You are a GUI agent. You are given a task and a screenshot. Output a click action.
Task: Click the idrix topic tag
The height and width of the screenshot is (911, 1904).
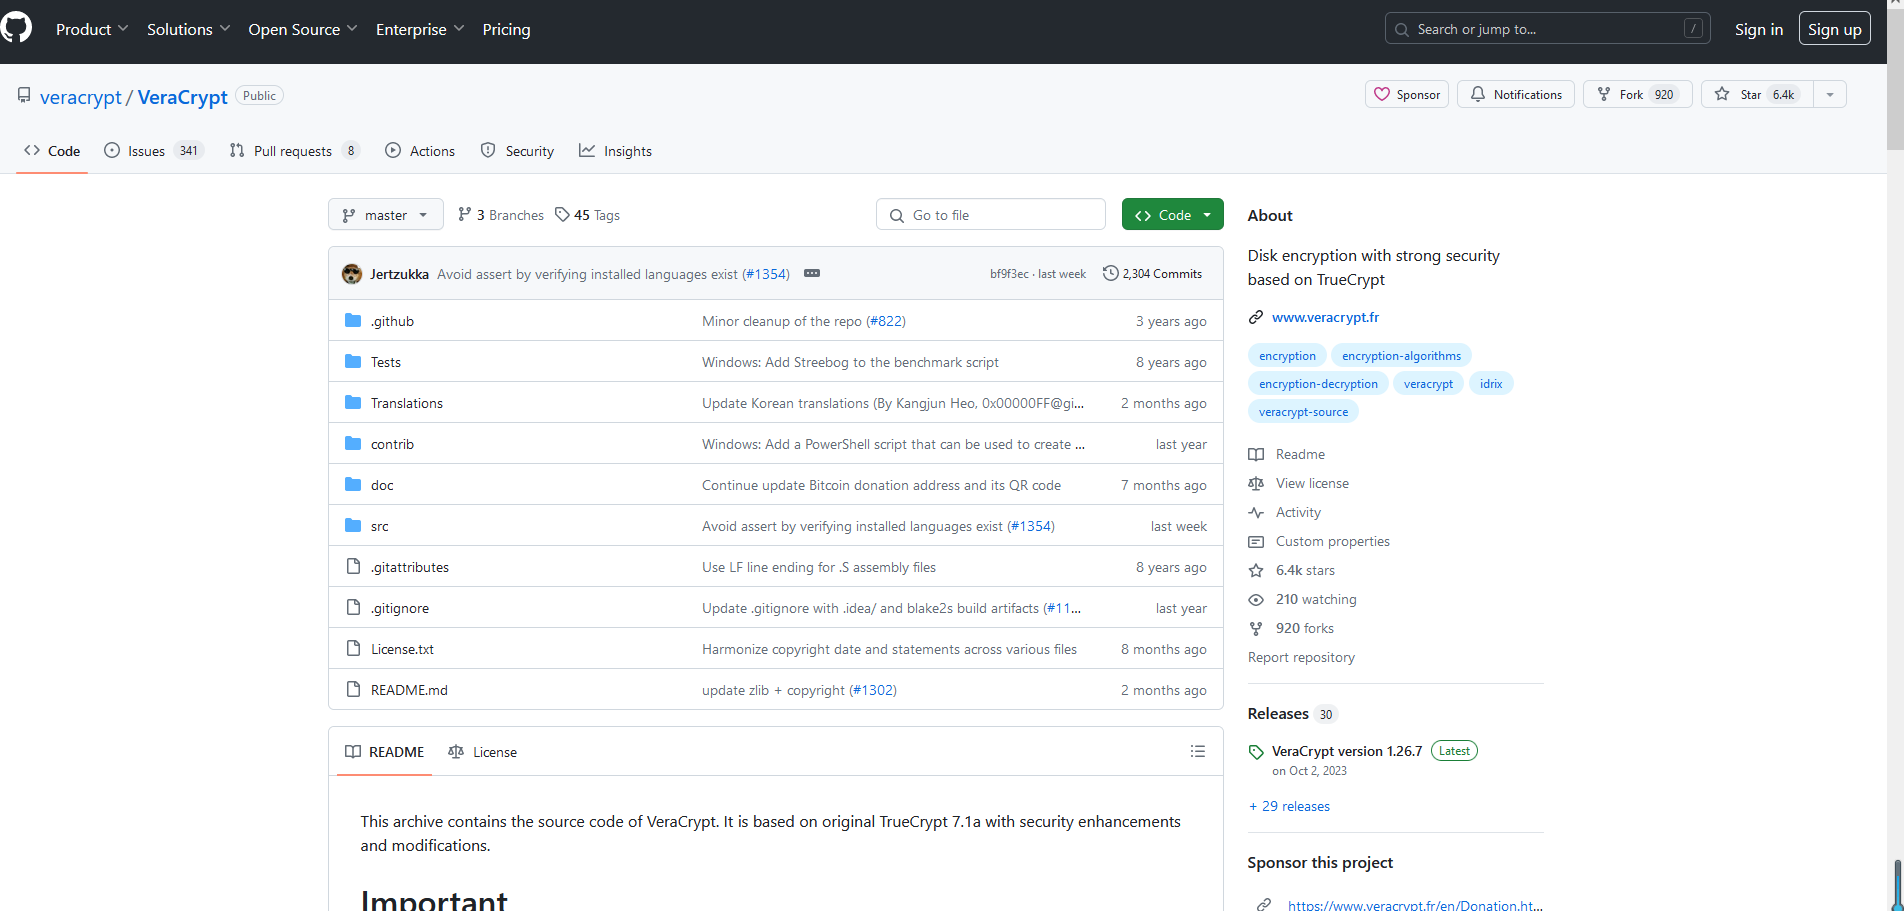[1491, 383]
